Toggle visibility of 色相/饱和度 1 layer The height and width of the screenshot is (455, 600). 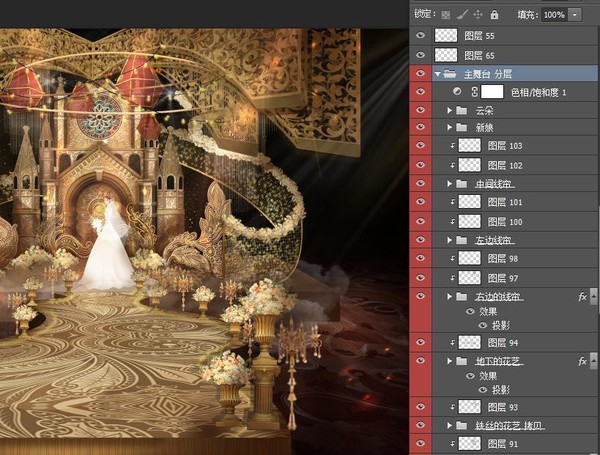421,91
